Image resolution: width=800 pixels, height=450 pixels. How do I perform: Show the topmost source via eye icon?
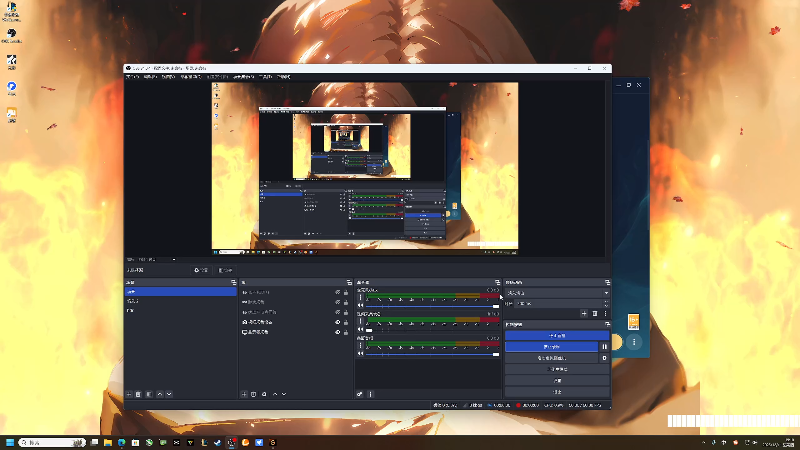(337, 293)
